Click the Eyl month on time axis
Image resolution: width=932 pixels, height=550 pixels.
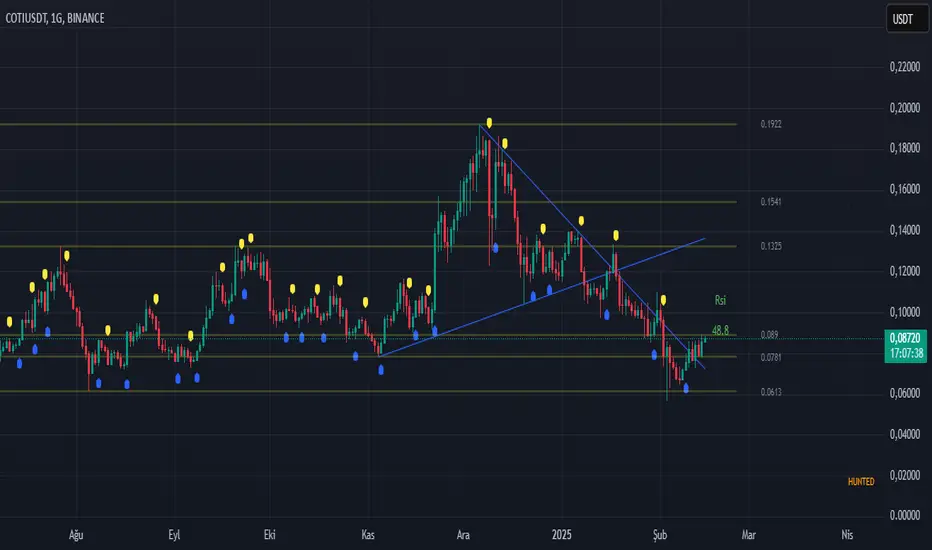click(x=174, y=535)
